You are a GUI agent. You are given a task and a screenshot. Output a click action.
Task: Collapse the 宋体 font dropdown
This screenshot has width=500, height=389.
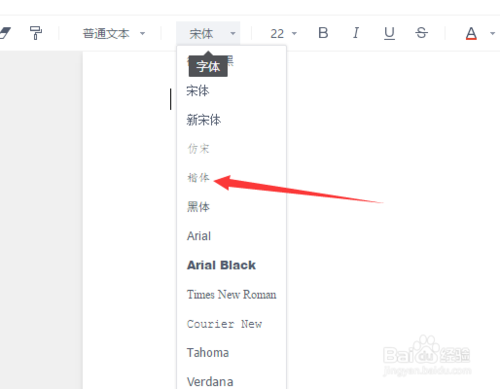click(208, 33)
